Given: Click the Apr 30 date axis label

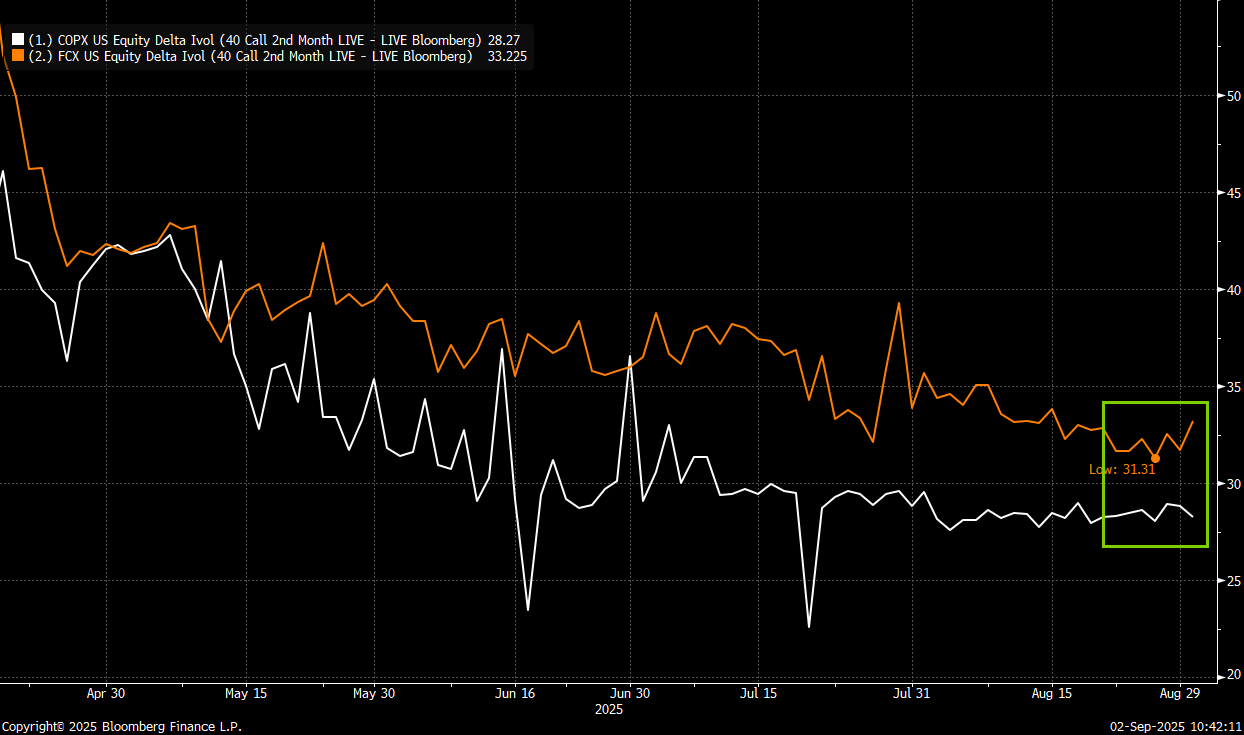Looking at the screenshot, I should pos(106,693).
